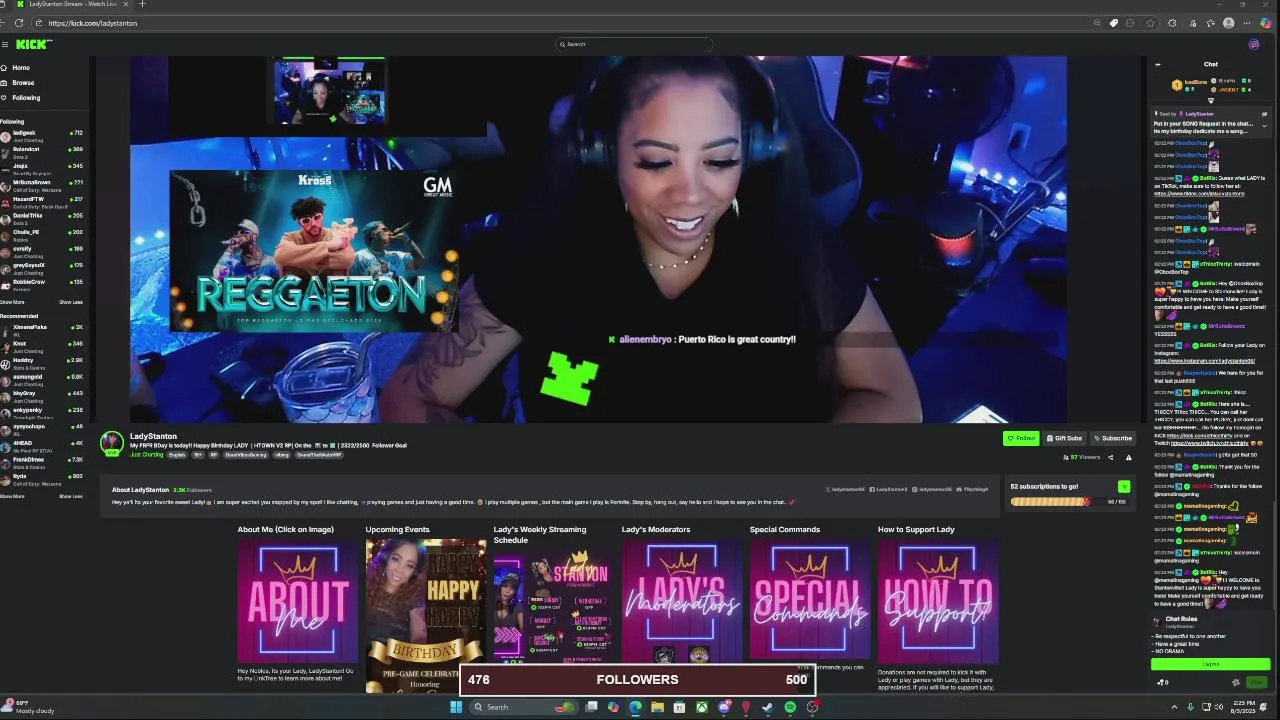
Task: Add page to favorites star
Action: pos(1150,23)
